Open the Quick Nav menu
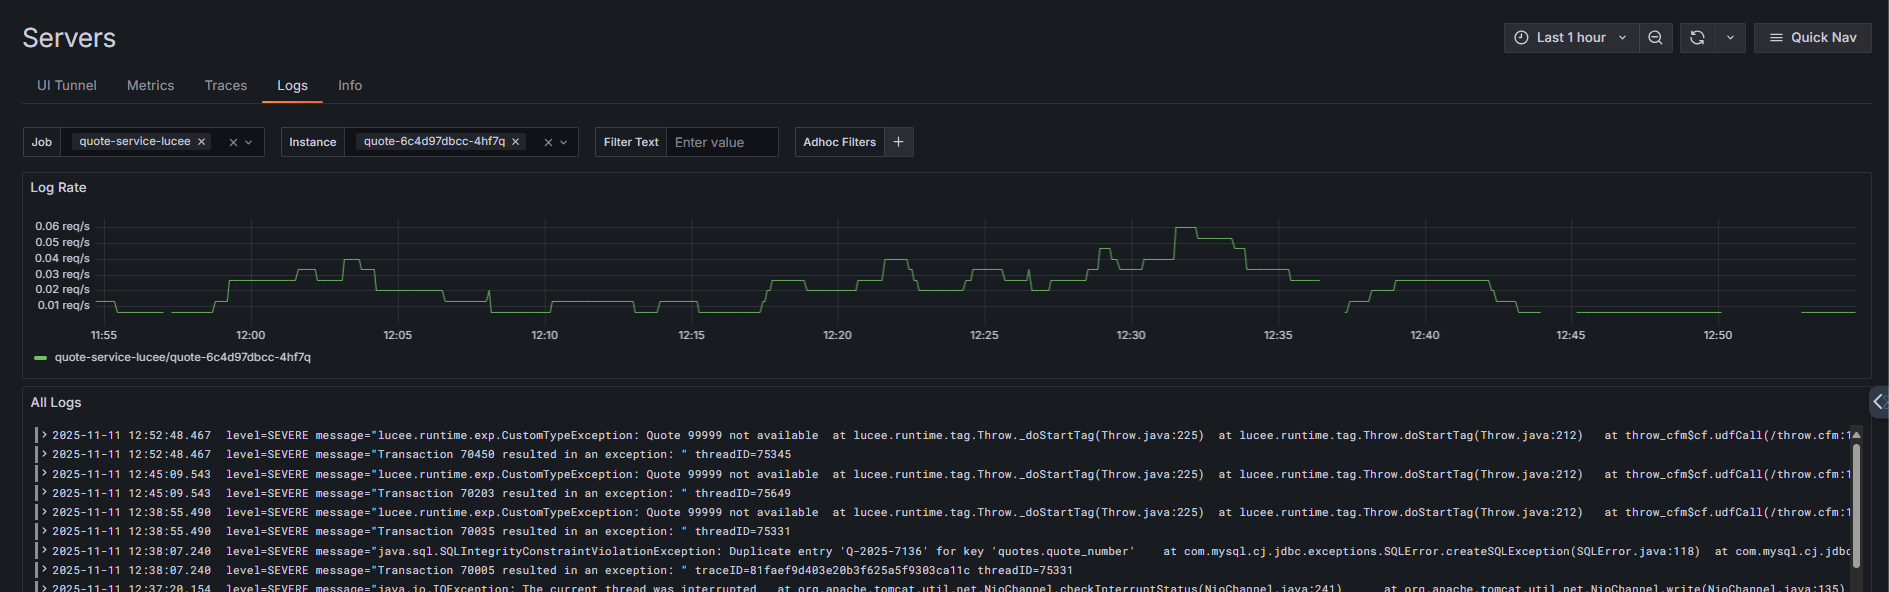Viewport: 1889px width, 592px height. tap(1812, 38)
